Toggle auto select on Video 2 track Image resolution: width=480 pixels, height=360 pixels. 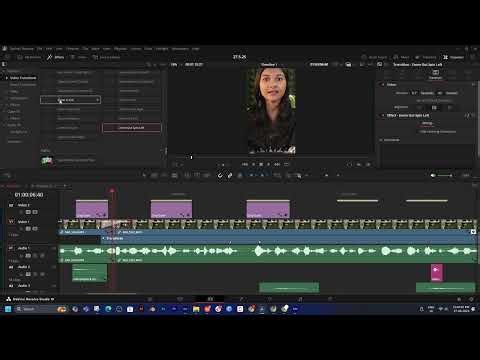[28, 212]
